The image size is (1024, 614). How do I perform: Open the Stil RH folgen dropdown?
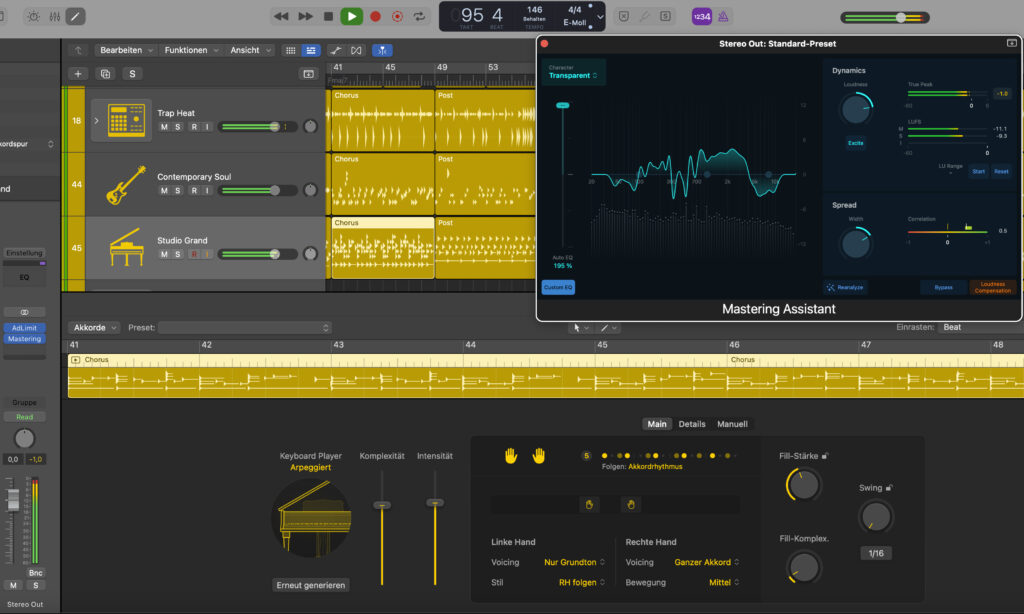point(582,583)
